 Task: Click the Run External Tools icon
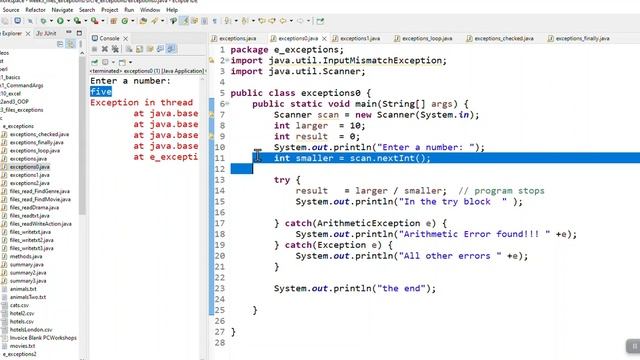[94, 21]
